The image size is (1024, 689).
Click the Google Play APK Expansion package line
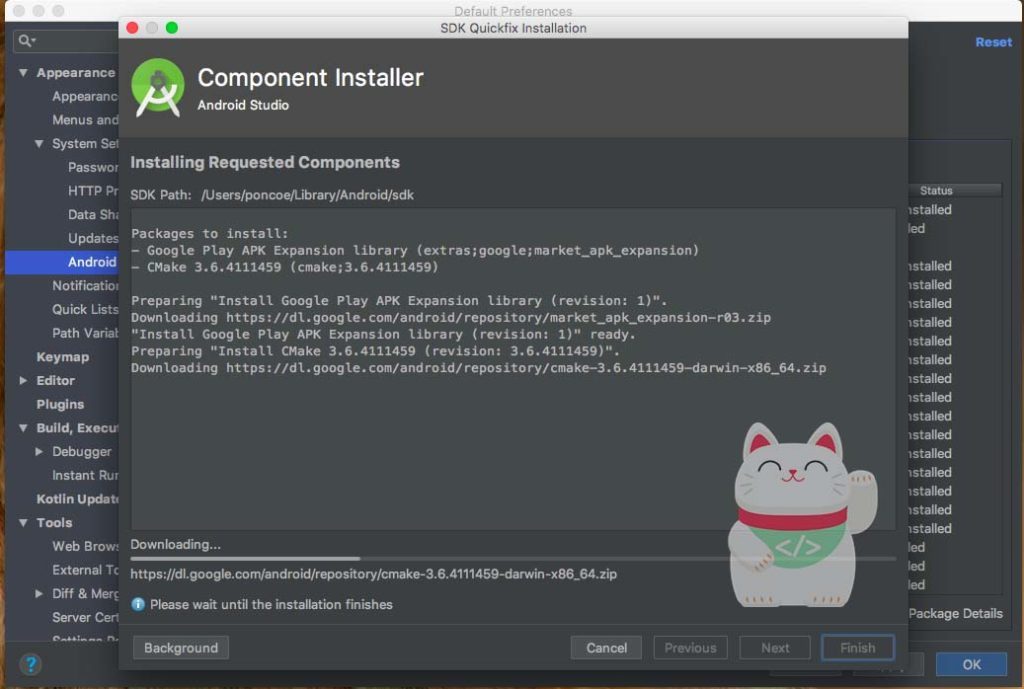(415, 250)
